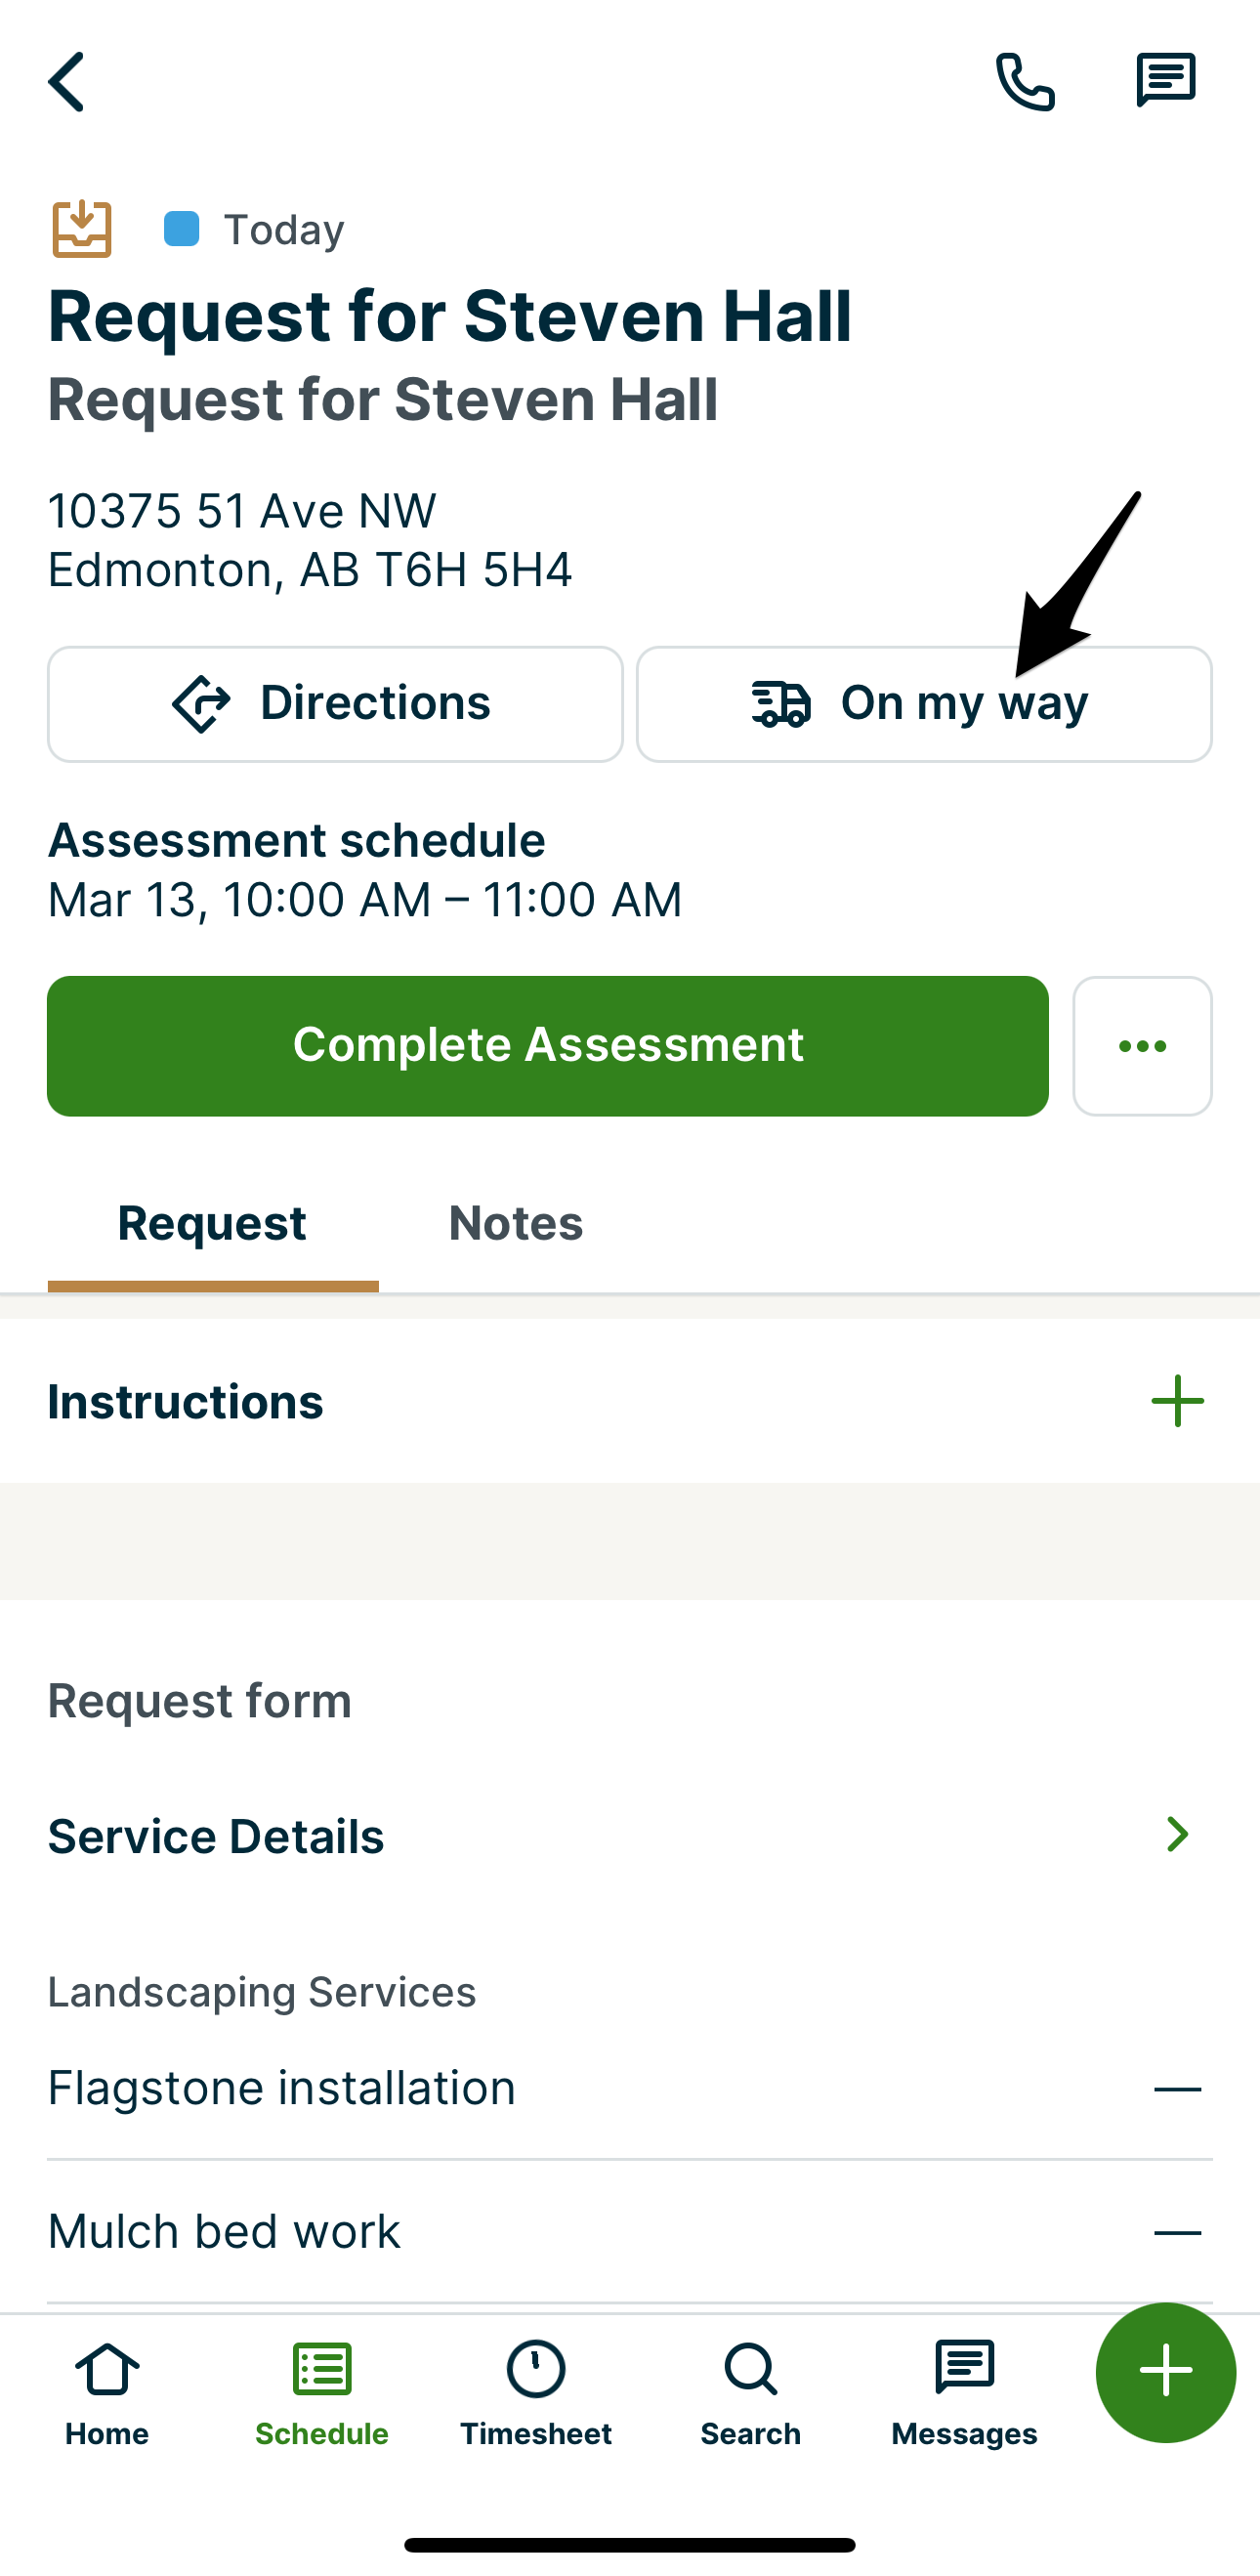Open text message icon at top

tap(1165, 80)
